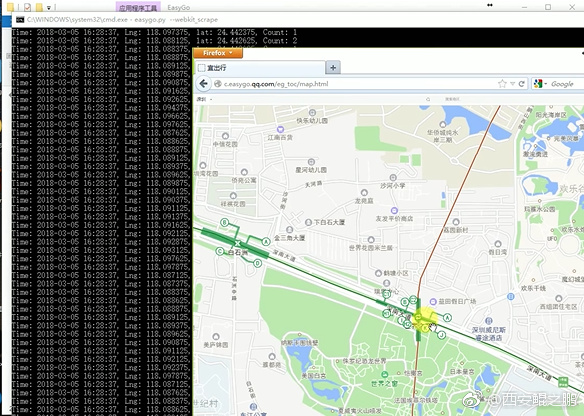
Task: Open the Explorer quick access toolbar dropdown
Action: click(48, 7)
